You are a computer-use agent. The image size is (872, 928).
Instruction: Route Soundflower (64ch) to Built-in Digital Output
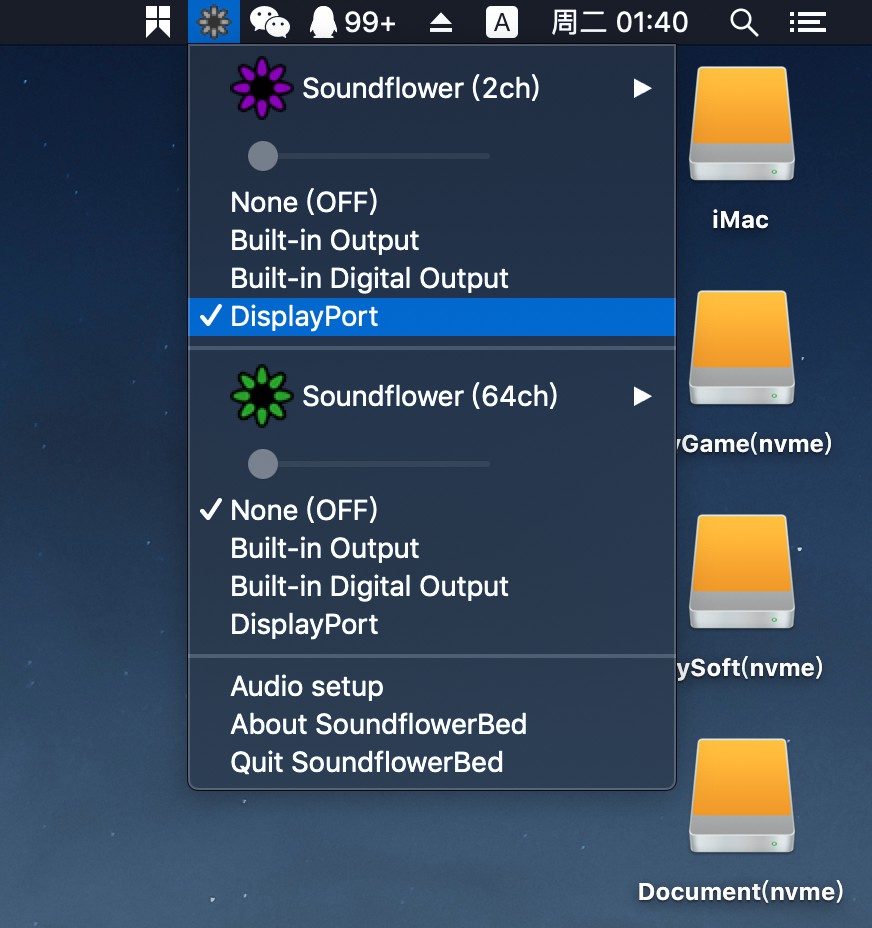pyautogui.click(x=432, y=586)
